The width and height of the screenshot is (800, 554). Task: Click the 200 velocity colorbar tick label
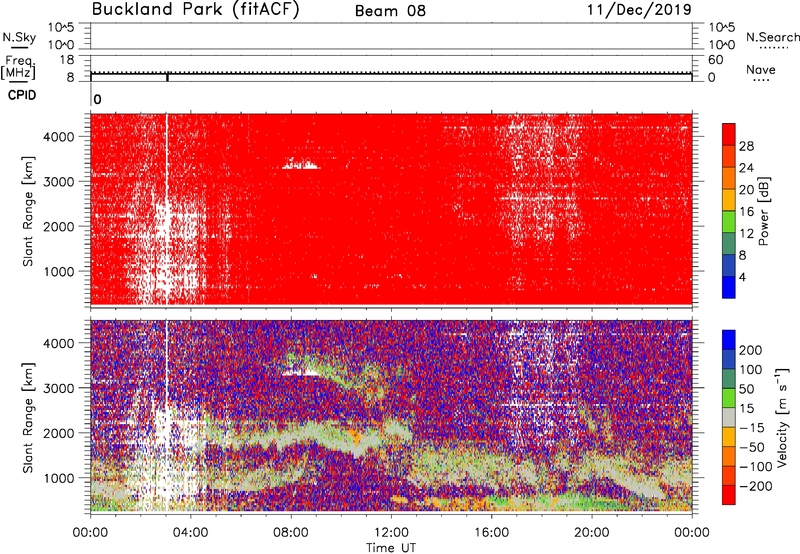point(750,350)
